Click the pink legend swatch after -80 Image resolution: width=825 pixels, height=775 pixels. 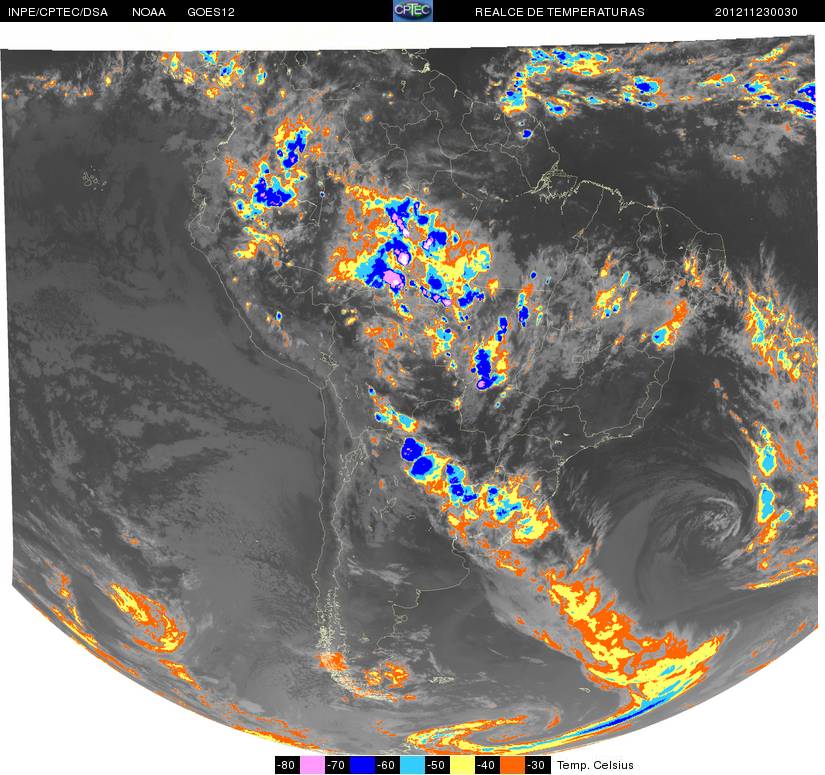[x=312, y=765]
